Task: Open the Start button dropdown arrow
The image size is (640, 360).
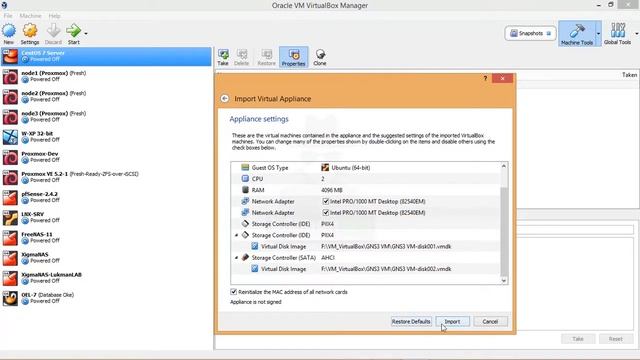Action: pyautogui.click(x=86, y=33)
